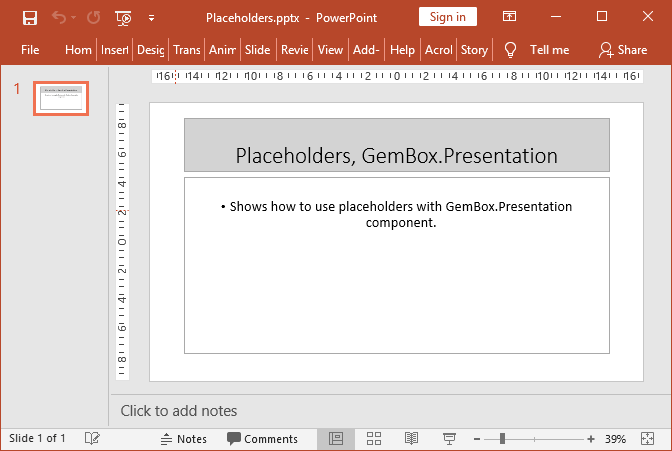Viewport: 672px width, 451px height.
Task: Click the Tell me lightbulb icon
Action: tap(510, 49)
